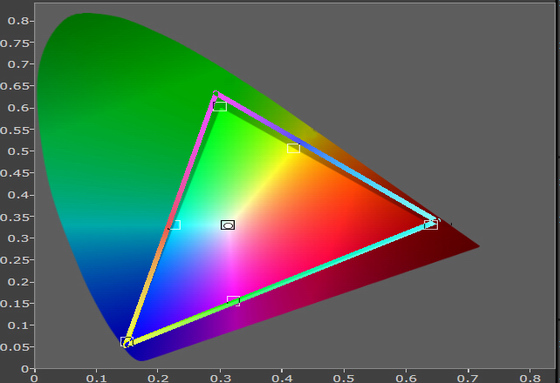Click the 0.75 label on vertical axis
The height and width of the screenshot is (383, 560).
click(14, 43)
